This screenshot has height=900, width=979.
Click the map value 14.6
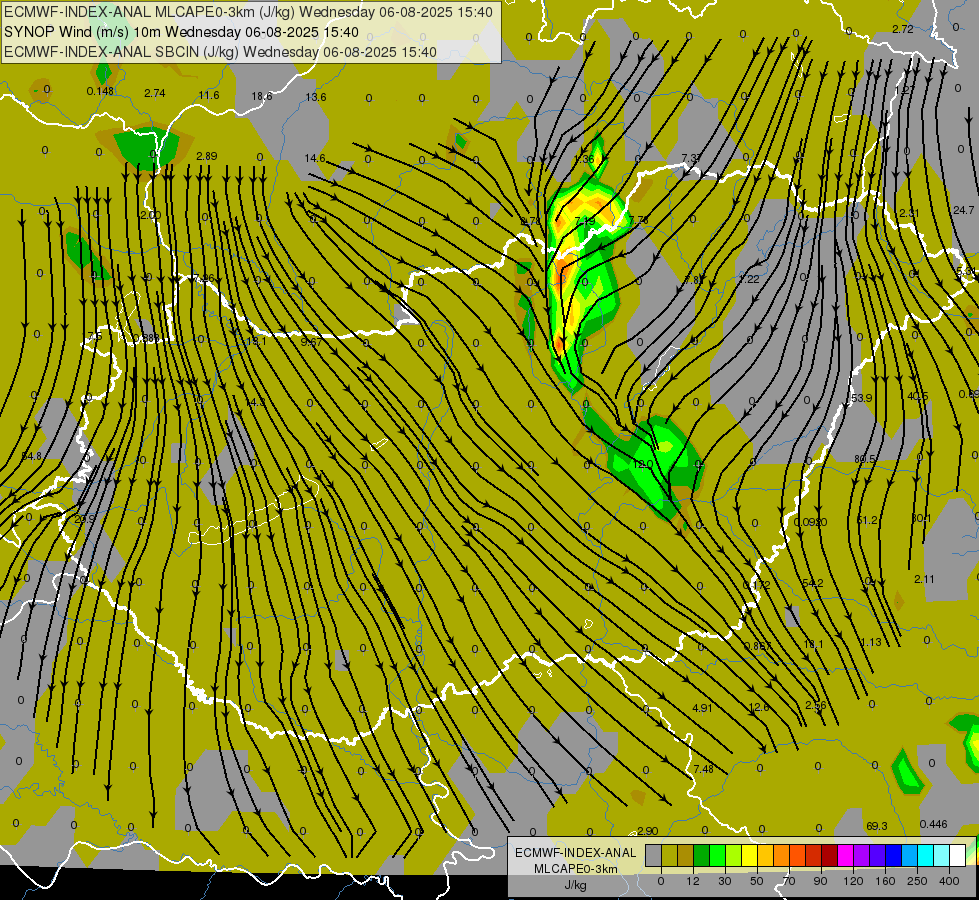[x=315, y=158]
